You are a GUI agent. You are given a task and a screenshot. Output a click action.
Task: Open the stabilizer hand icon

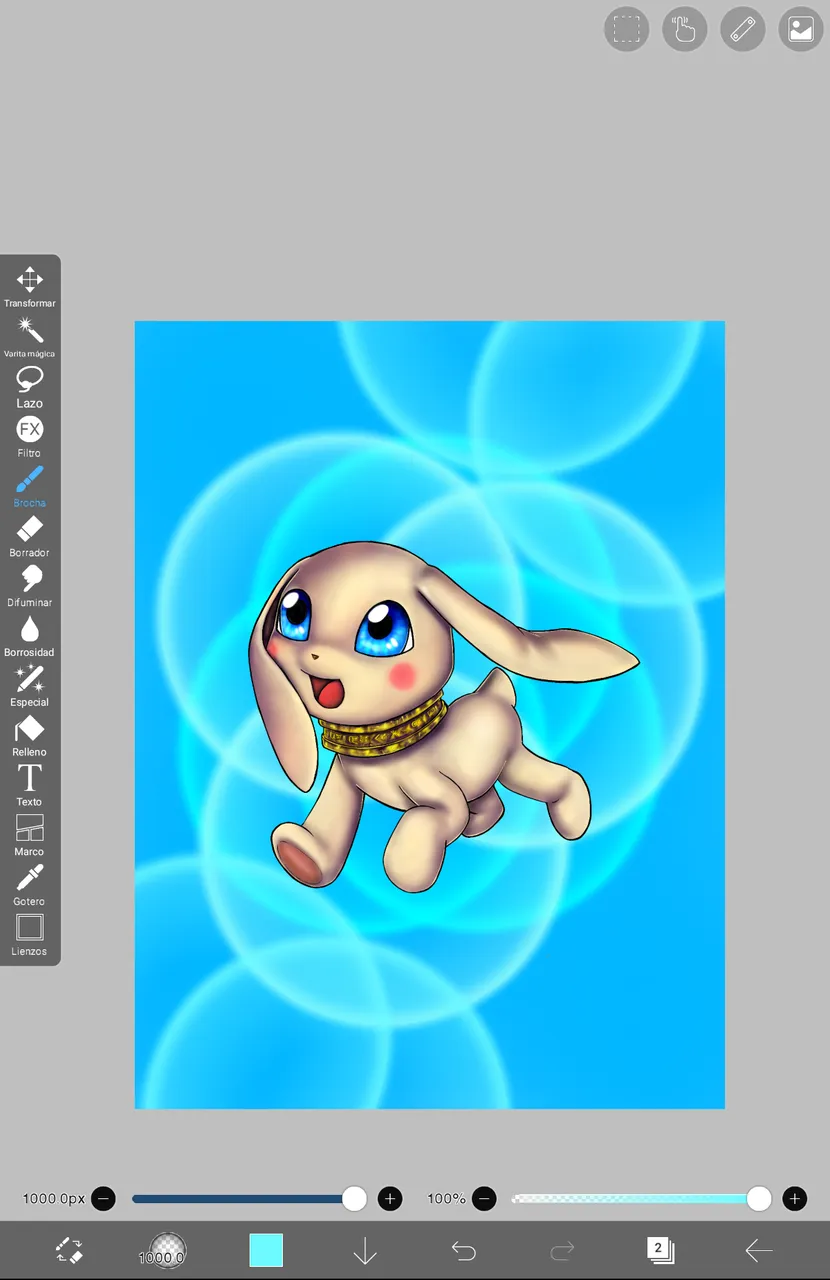pos(685,29)
